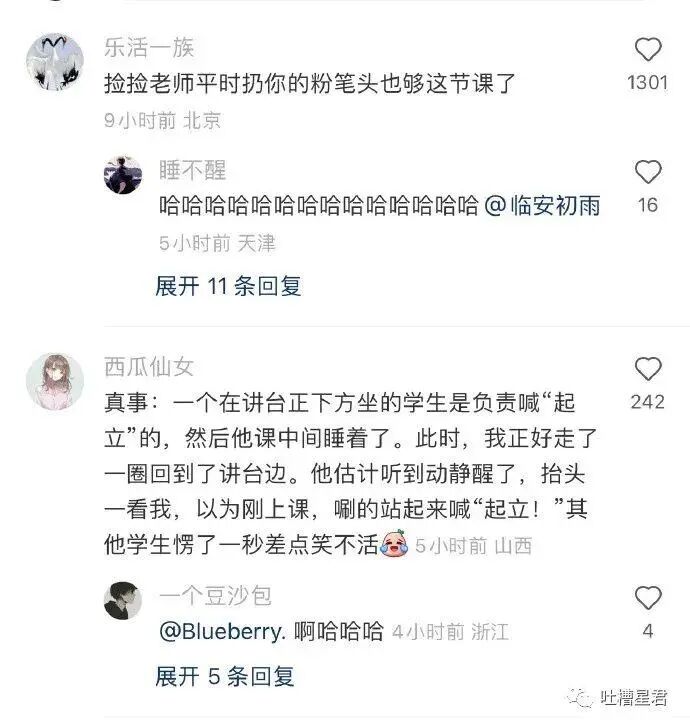Like the reply by 一个豆沙包
This screenshot has width=690, height=728.
[647, 598]
